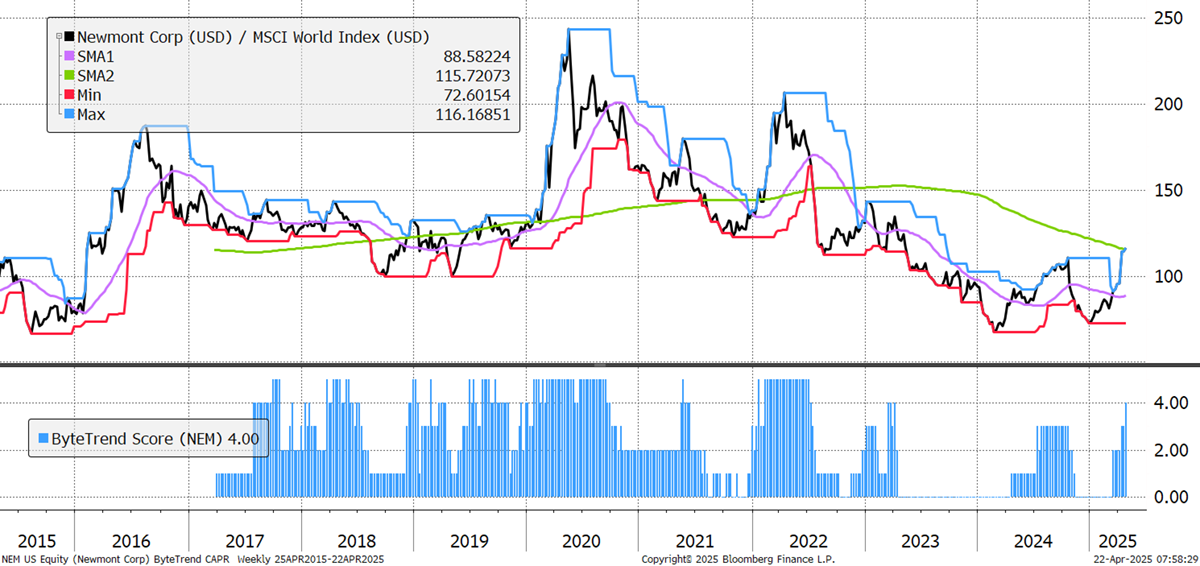Select the SMA1 legend label
The image size is (1200, 566).
tap(97, 59)
